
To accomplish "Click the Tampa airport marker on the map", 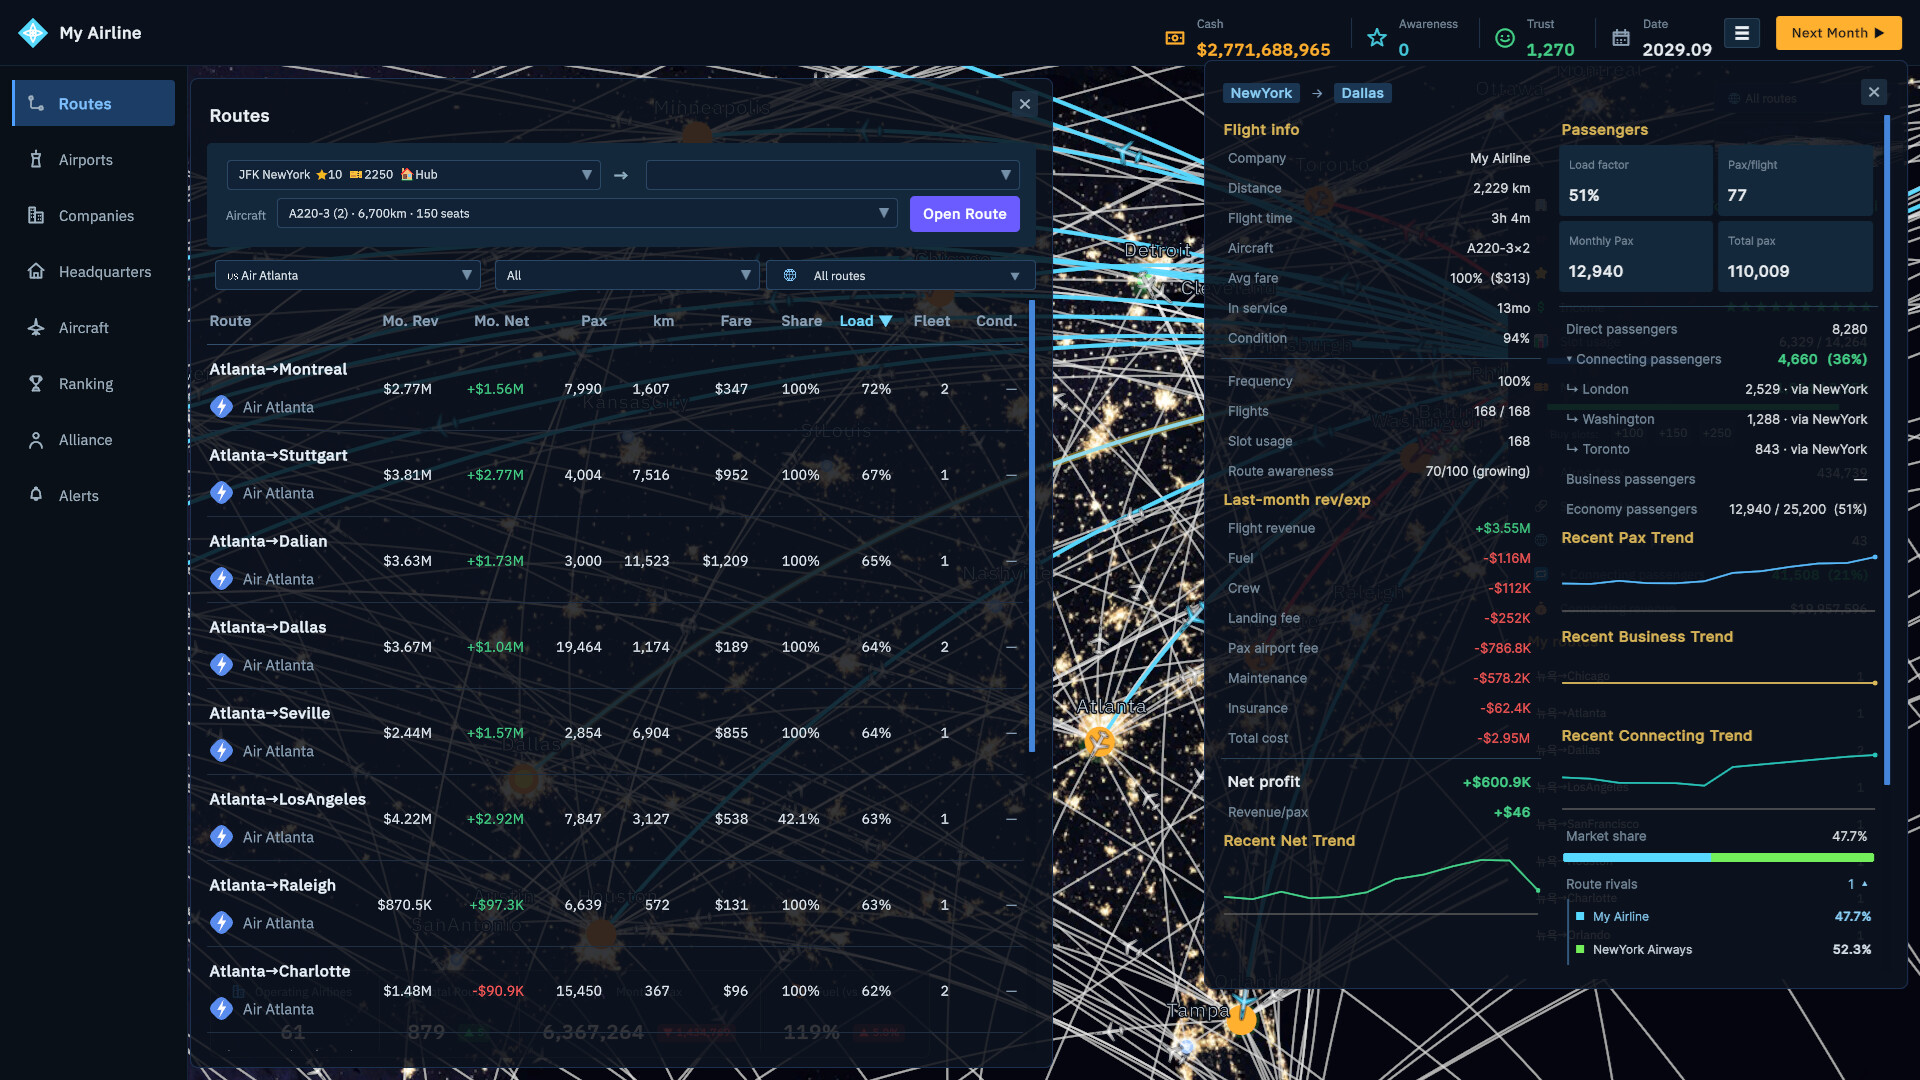I will (1241, 1020).
